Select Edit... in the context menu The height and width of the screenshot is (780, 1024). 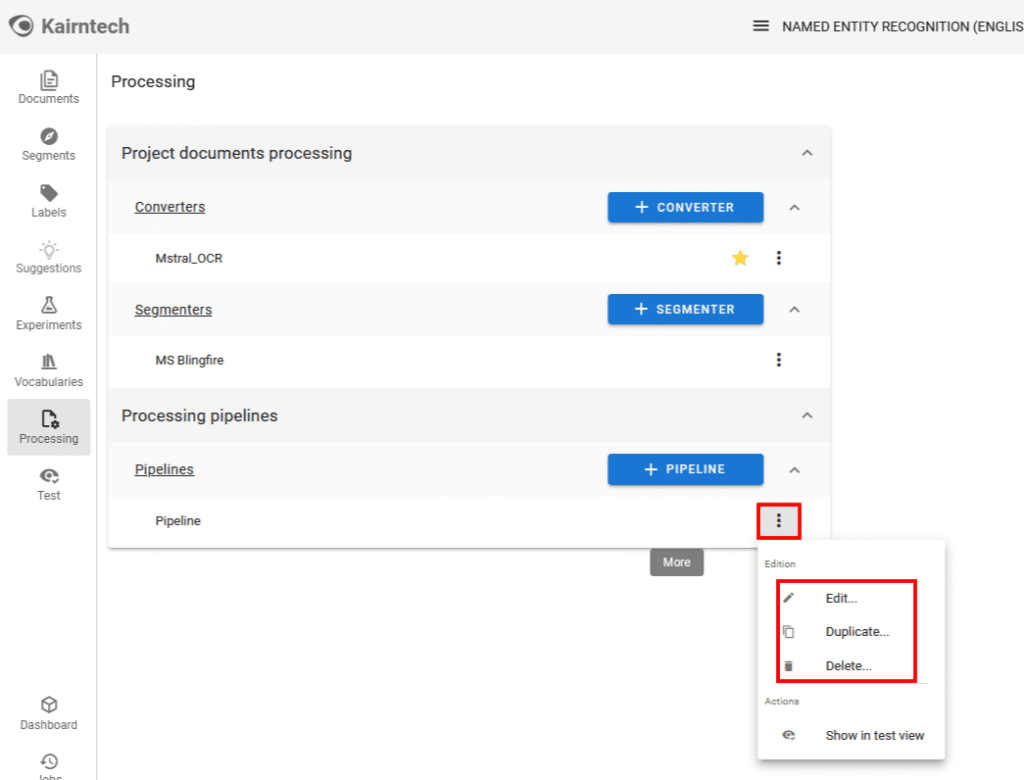point(841,598)
